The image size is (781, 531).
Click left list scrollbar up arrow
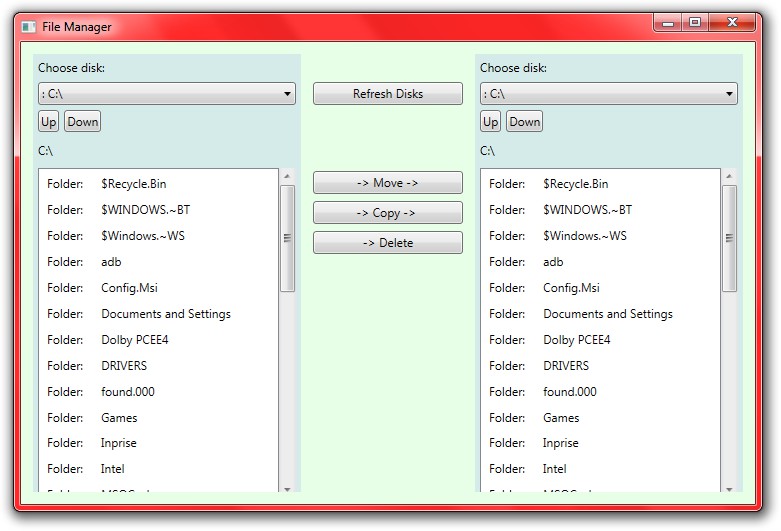(287, 176)
